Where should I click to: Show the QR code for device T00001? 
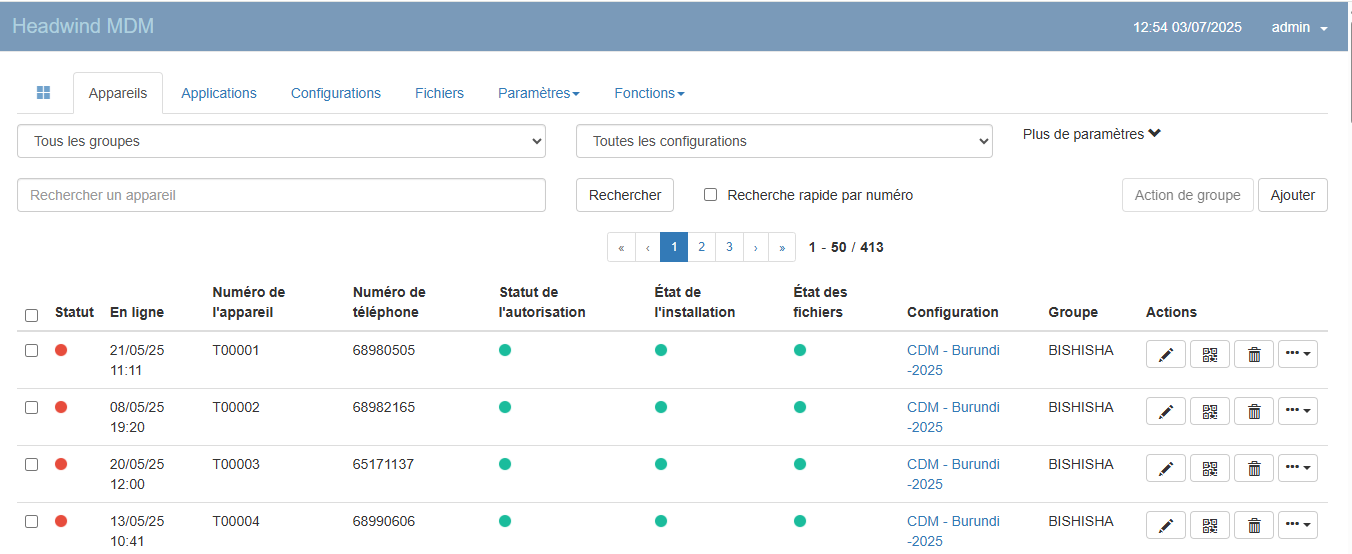pyautogui.click(x=1209, y=355)
